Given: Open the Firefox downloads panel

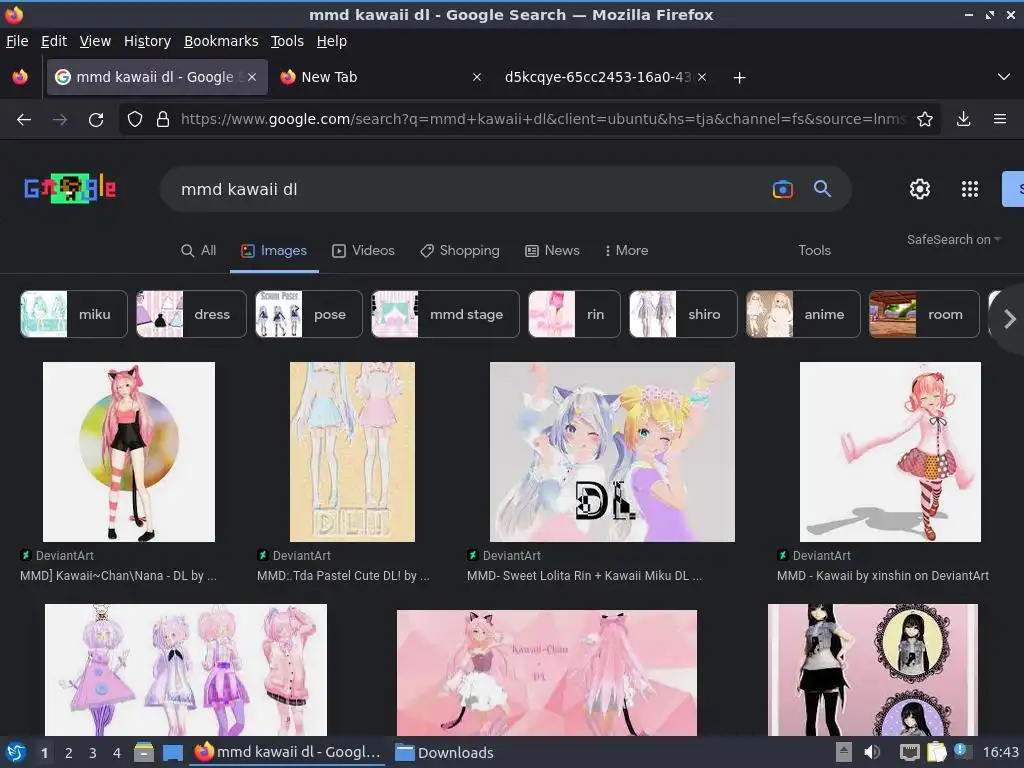Looking at the screenshot, I should coord(963,119).
